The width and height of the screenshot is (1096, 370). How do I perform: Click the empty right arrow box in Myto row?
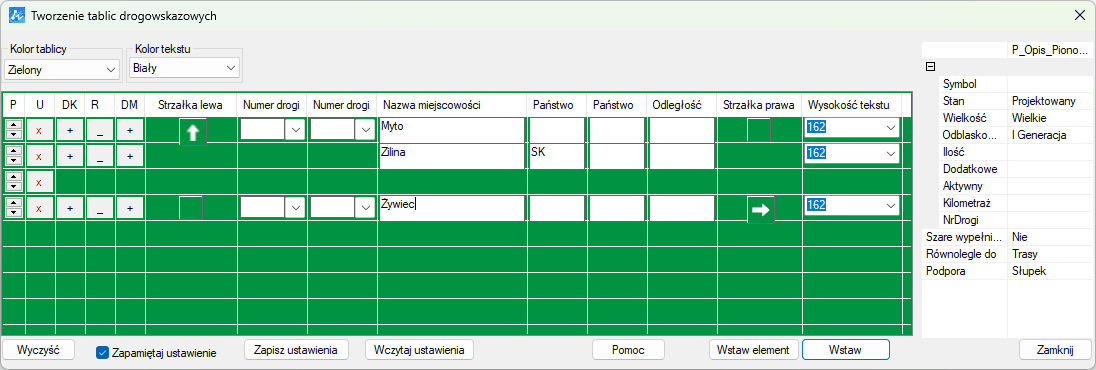click(x=759, y=130)
